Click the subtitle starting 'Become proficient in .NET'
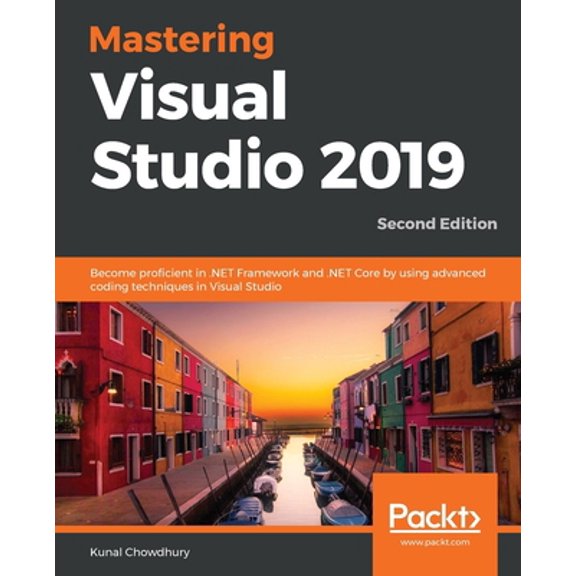 pyautogui.click(x=288, y=280)
